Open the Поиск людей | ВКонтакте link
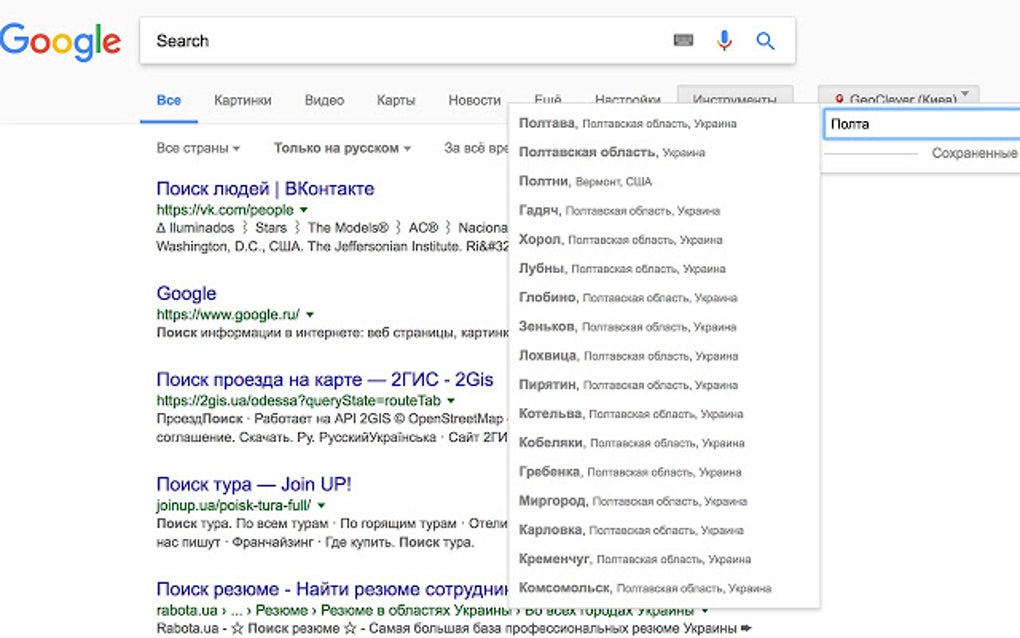The height and width of the screenshot is (638, 1020). (265, 188)
